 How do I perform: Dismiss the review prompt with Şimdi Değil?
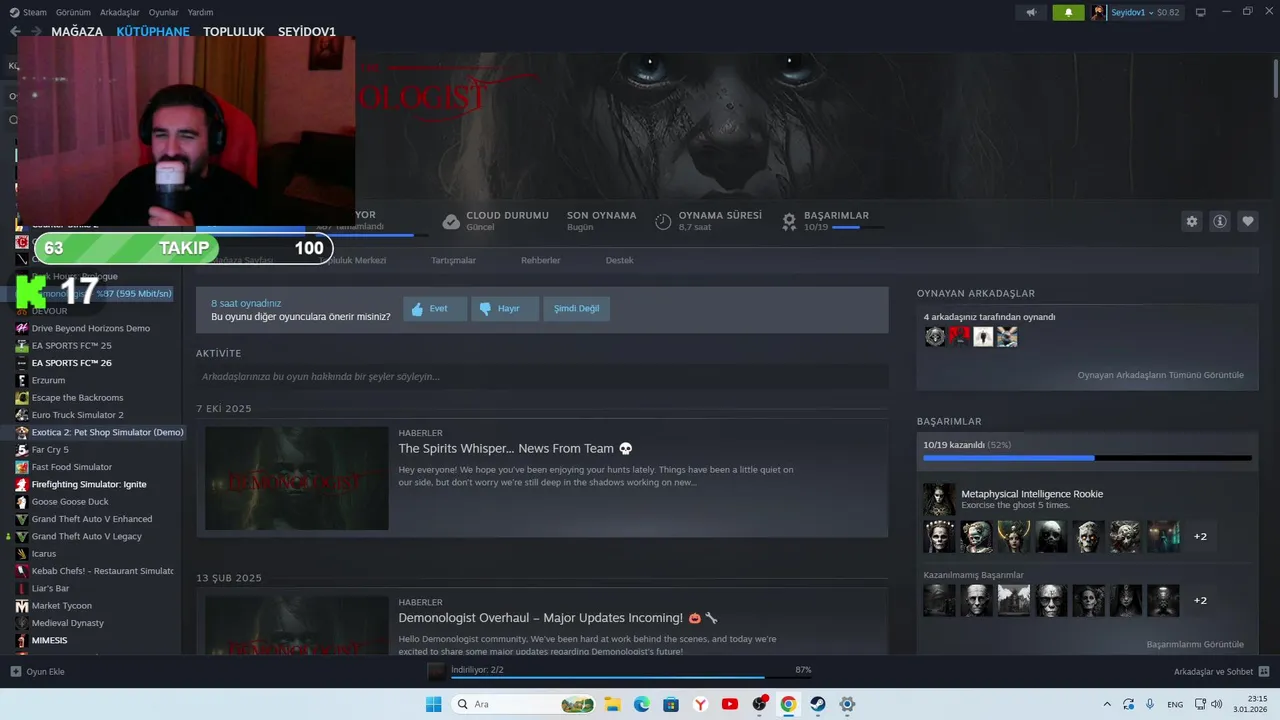point(577,309)
